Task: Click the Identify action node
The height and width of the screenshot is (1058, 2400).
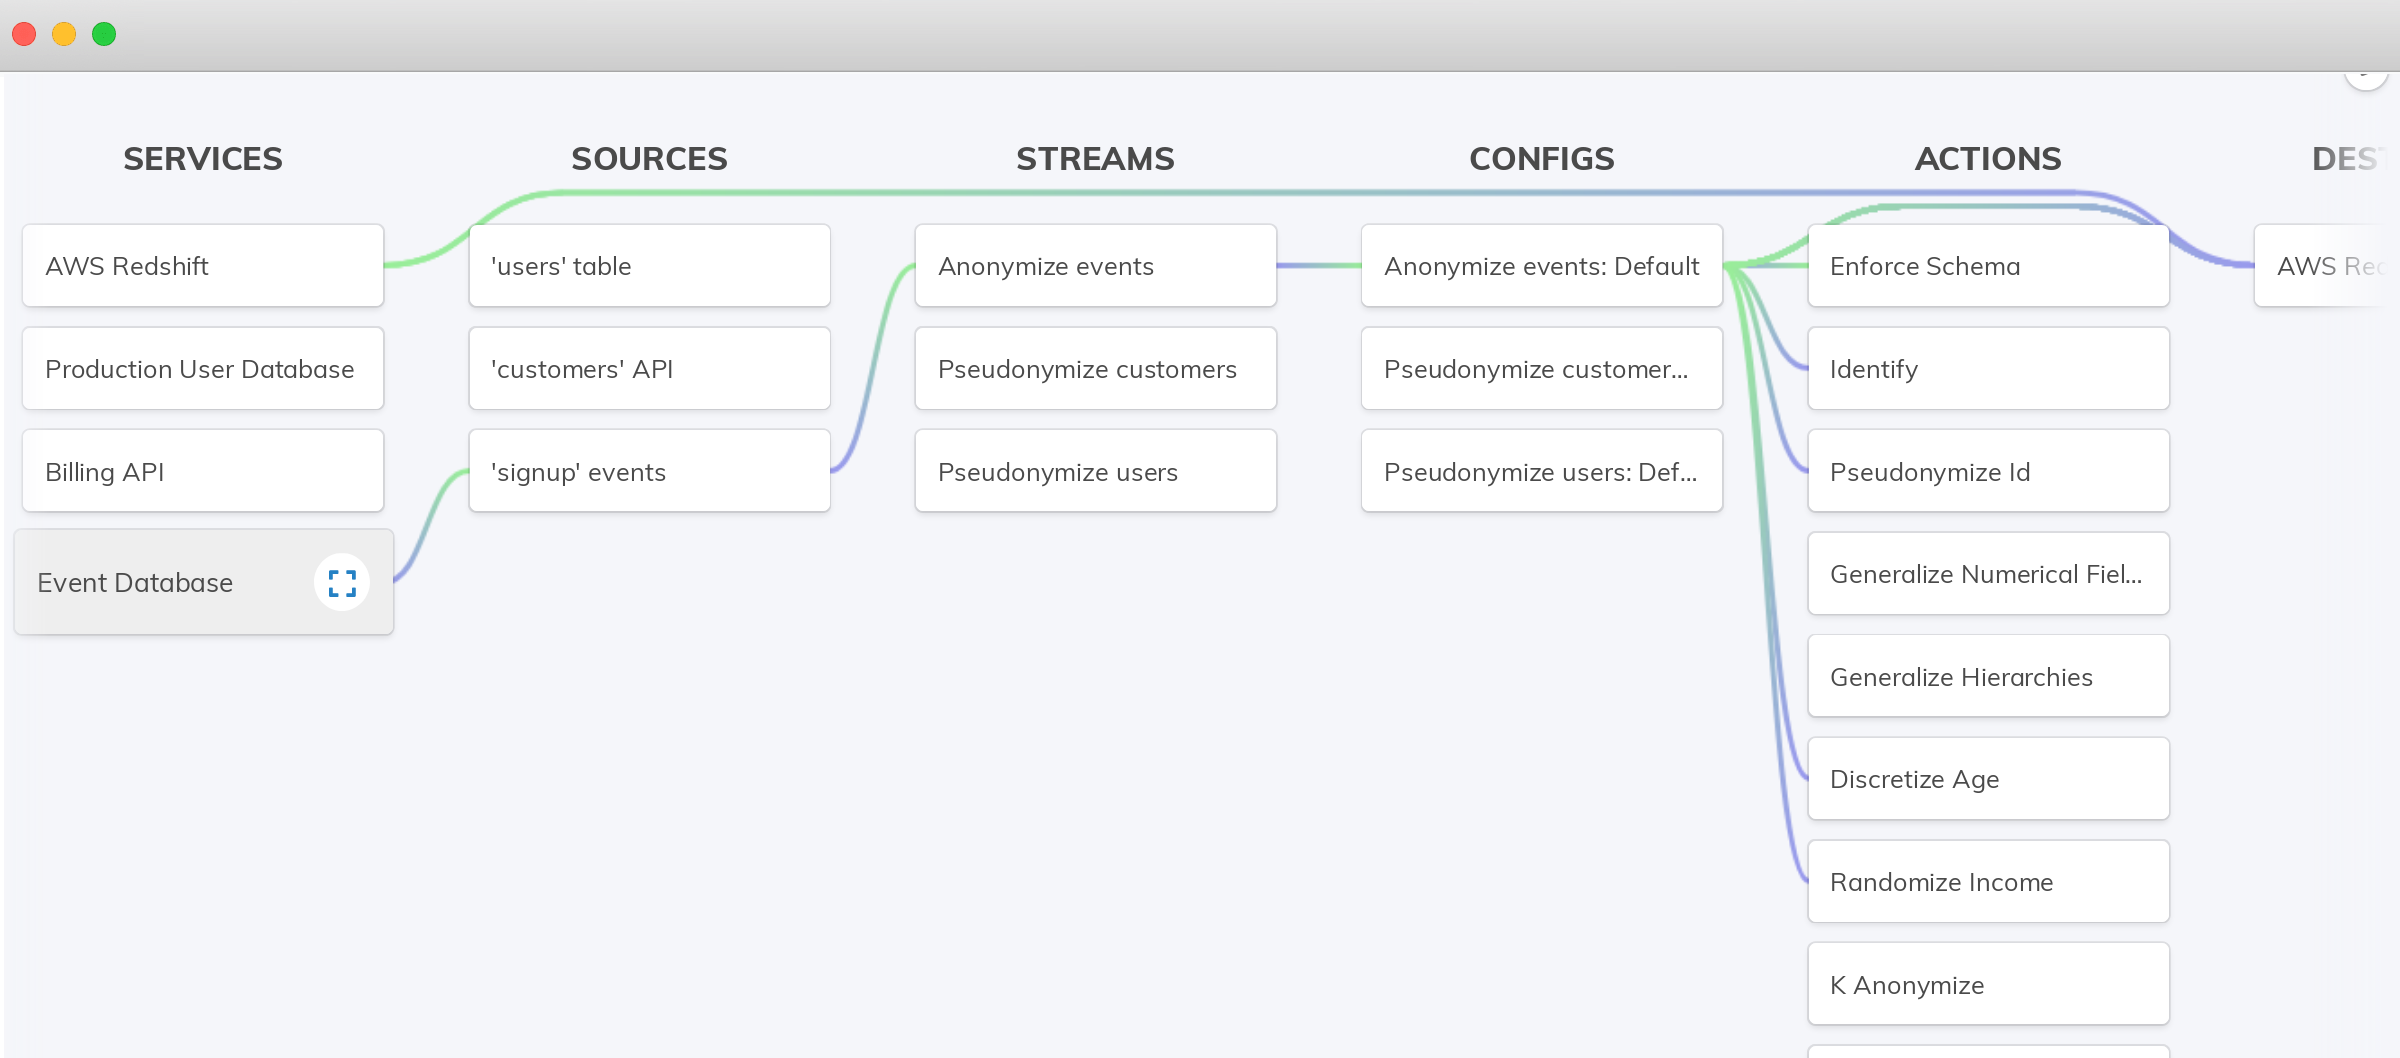Action: coord(1988,369)
